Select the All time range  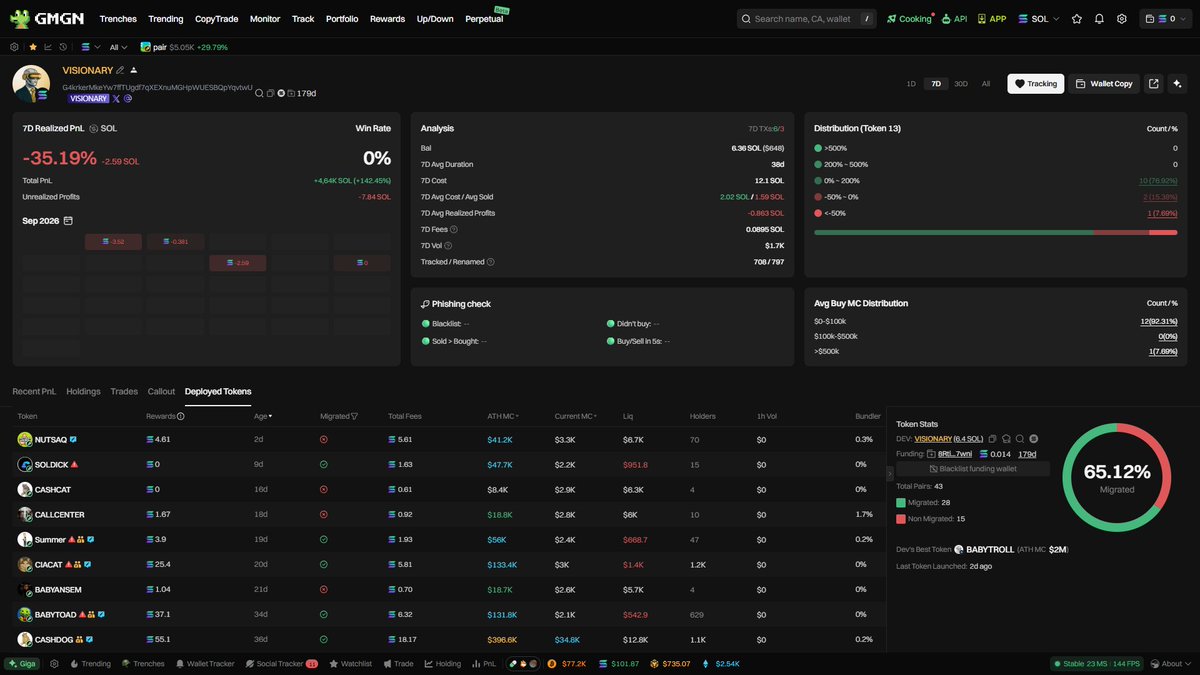[x=986, y=84]
